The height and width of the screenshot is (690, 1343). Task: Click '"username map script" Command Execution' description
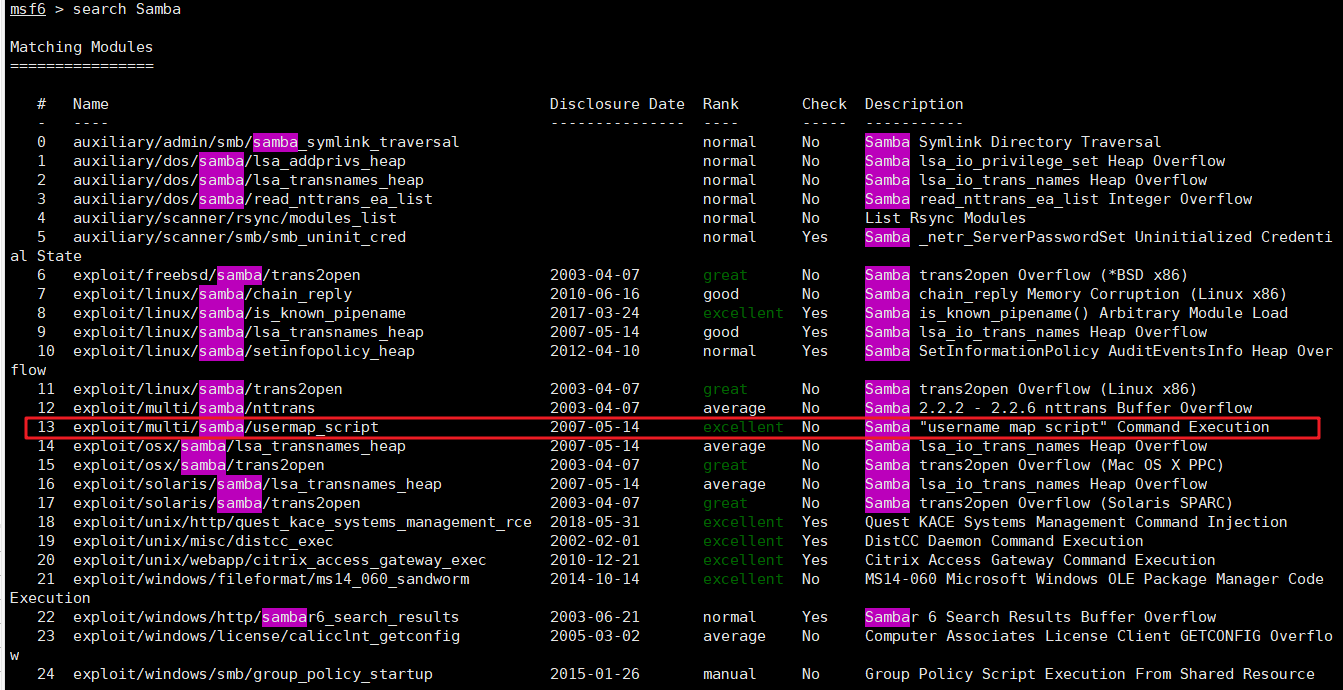click(x=1094, y=427)
